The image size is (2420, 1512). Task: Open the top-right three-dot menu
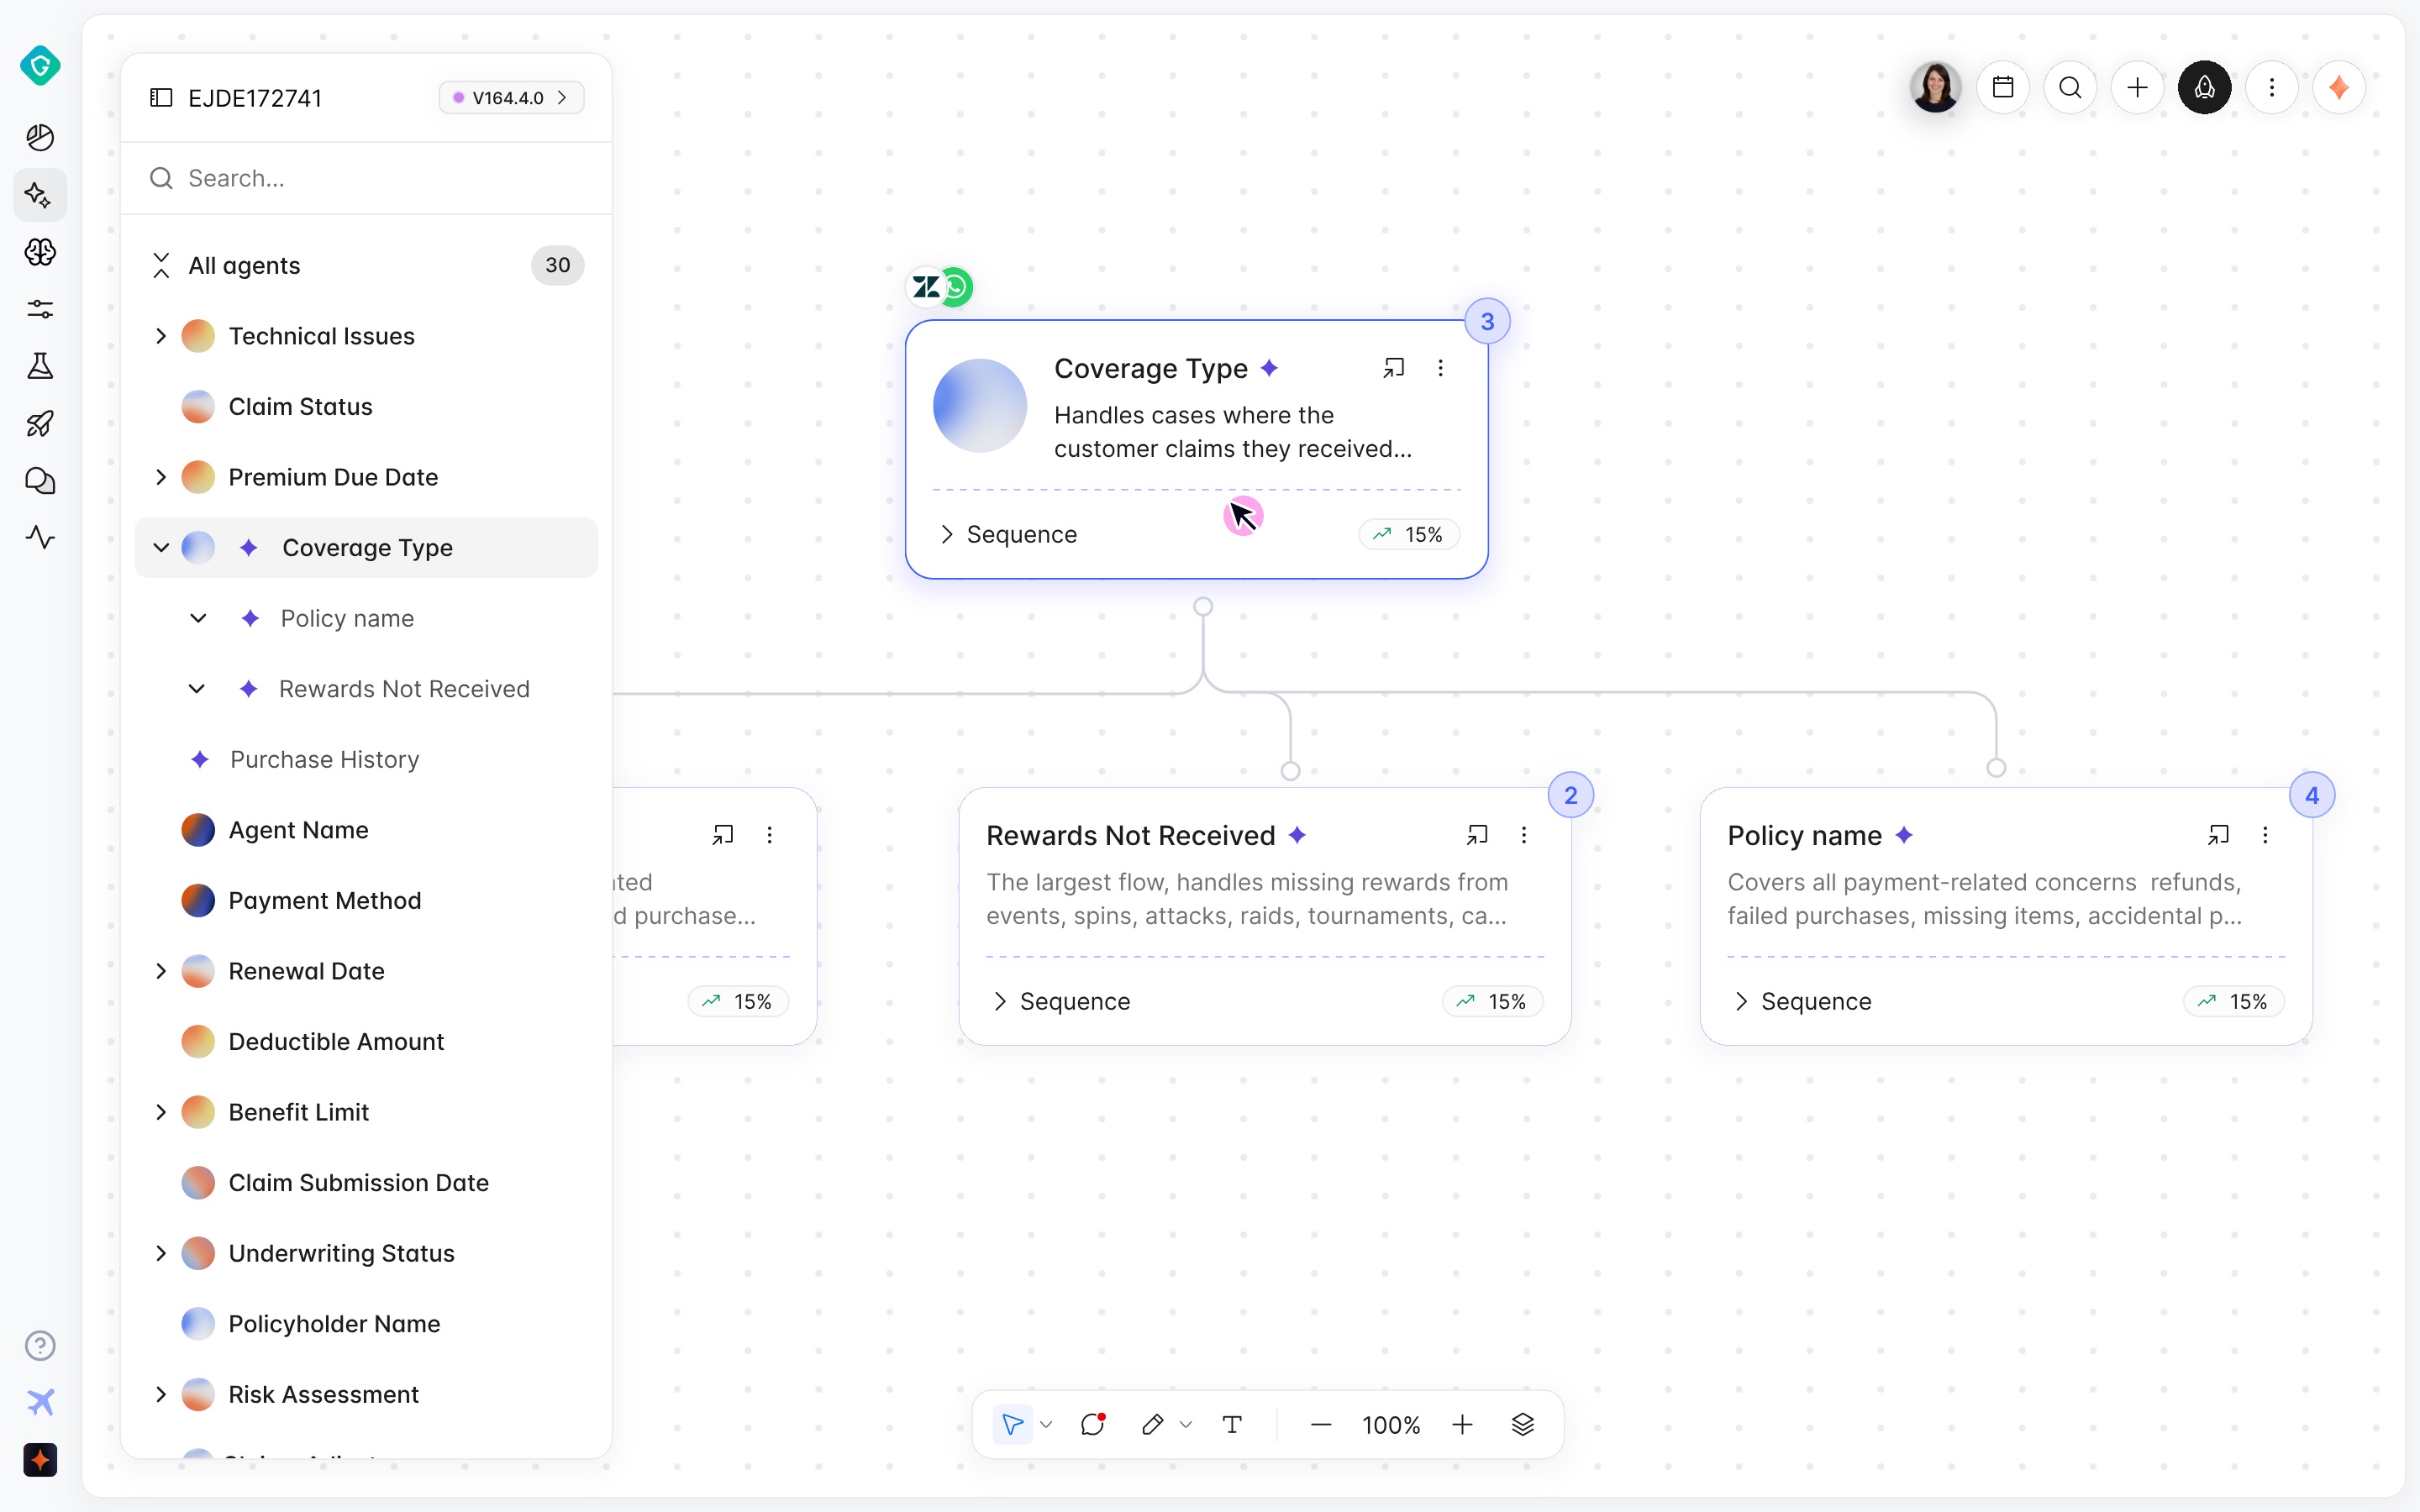click(x=2272, y=88)
